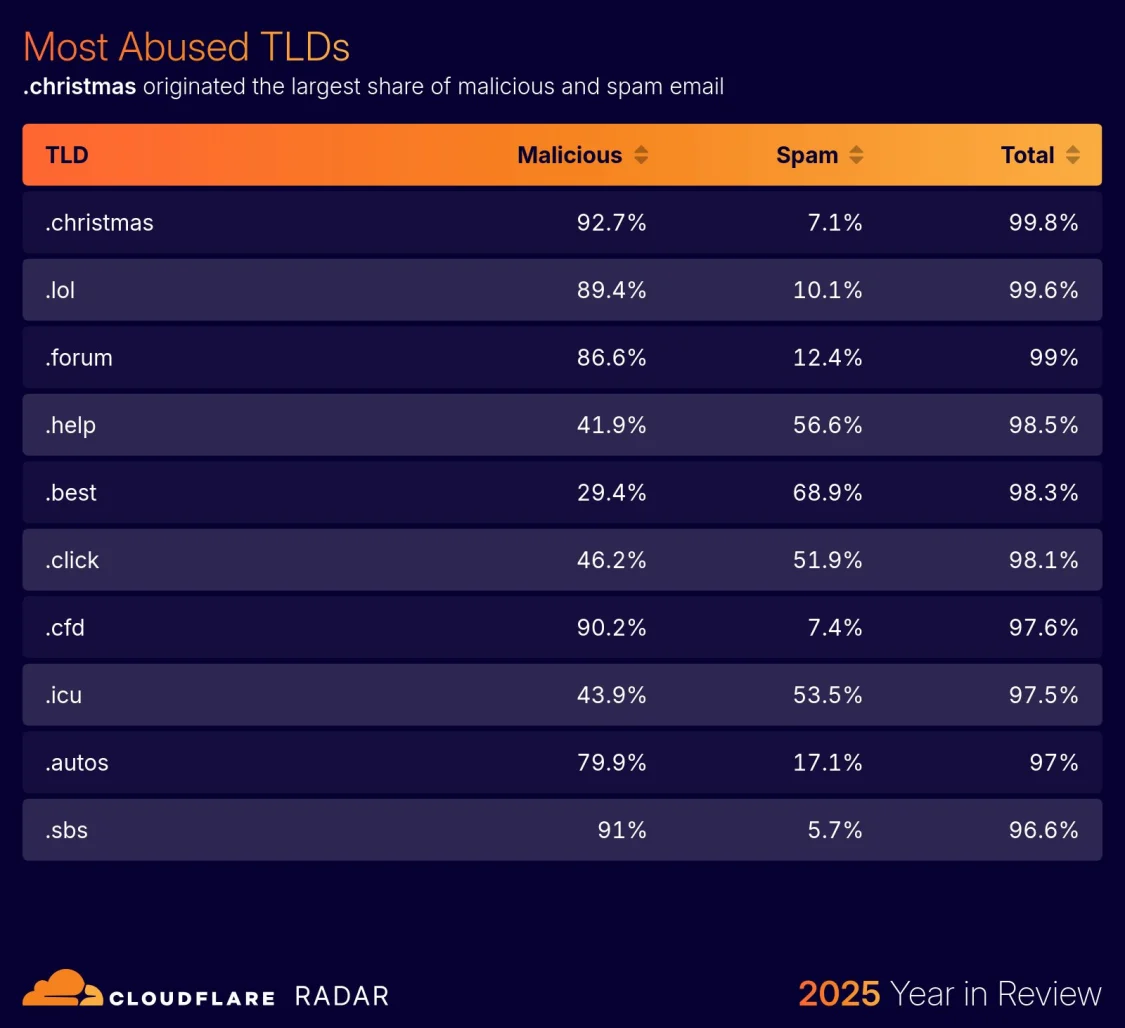Click the .best TLD entry

click(x=71, y=493)
